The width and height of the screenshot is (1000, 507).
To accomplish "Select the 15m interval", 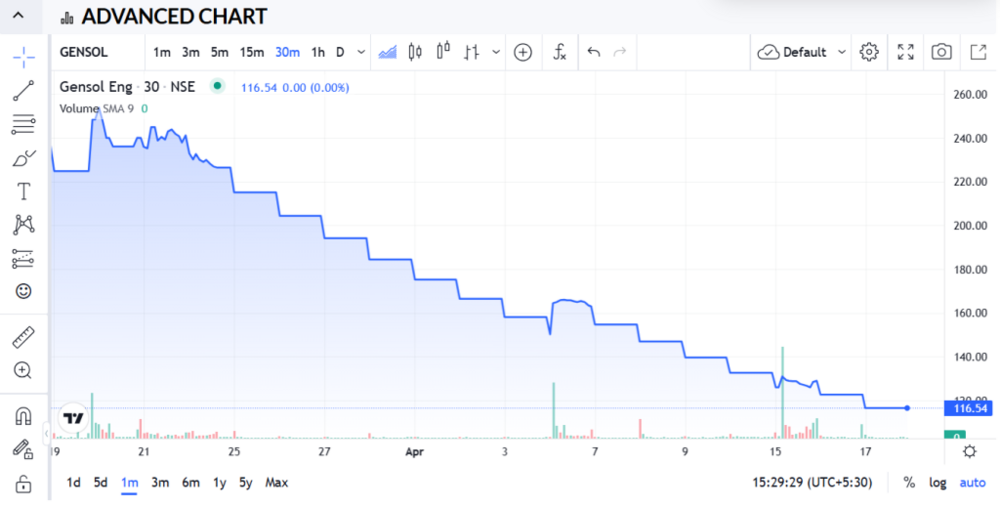I will point(252,52).
